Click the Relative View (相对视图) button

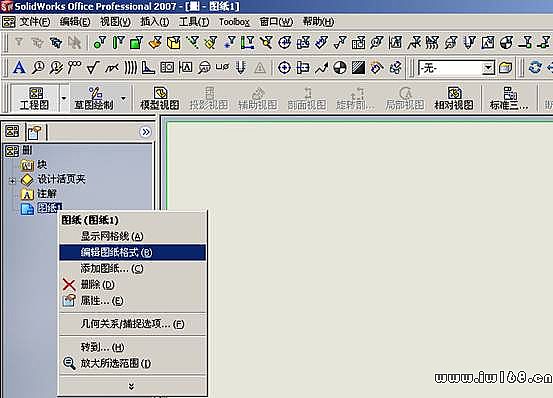pos(454,98)
